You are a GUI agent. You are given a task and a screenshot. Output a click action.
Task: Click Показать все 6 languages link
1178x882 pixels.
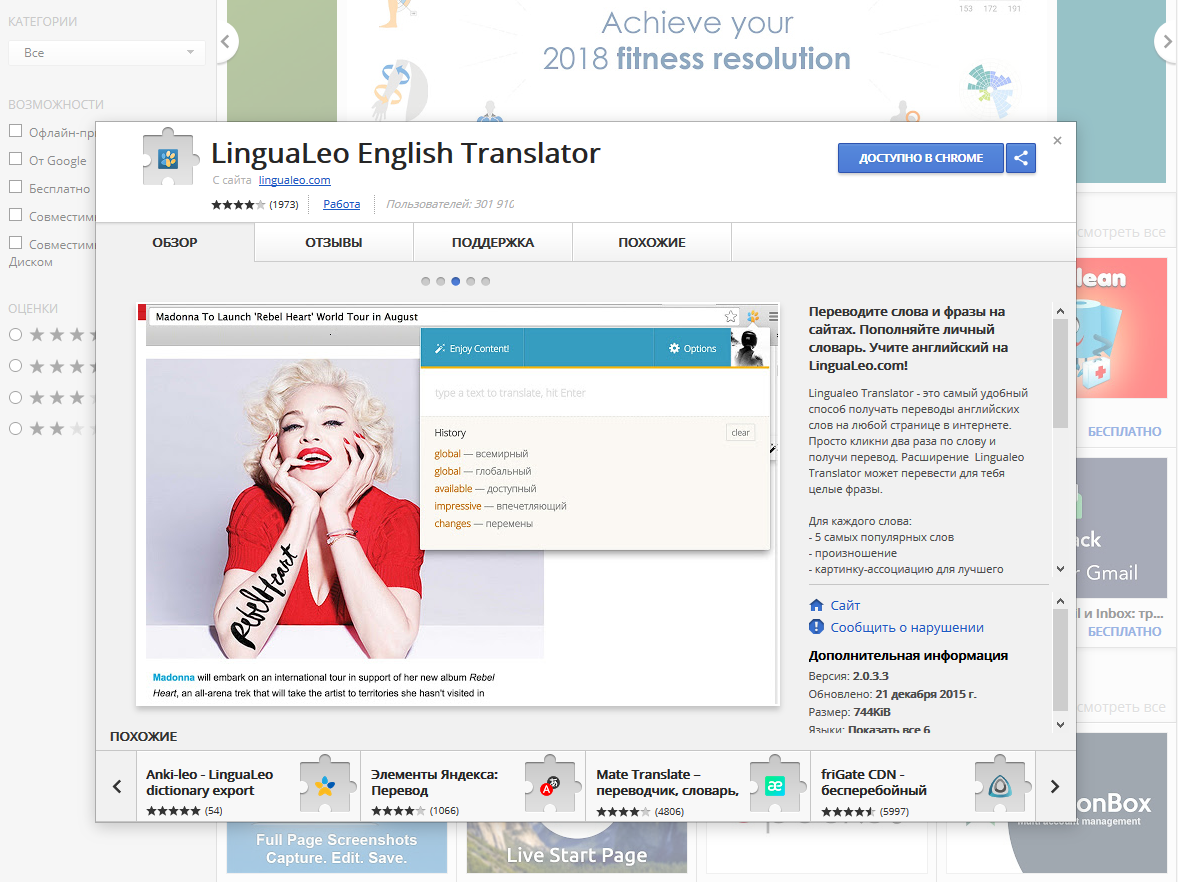[x=890, y=729]
